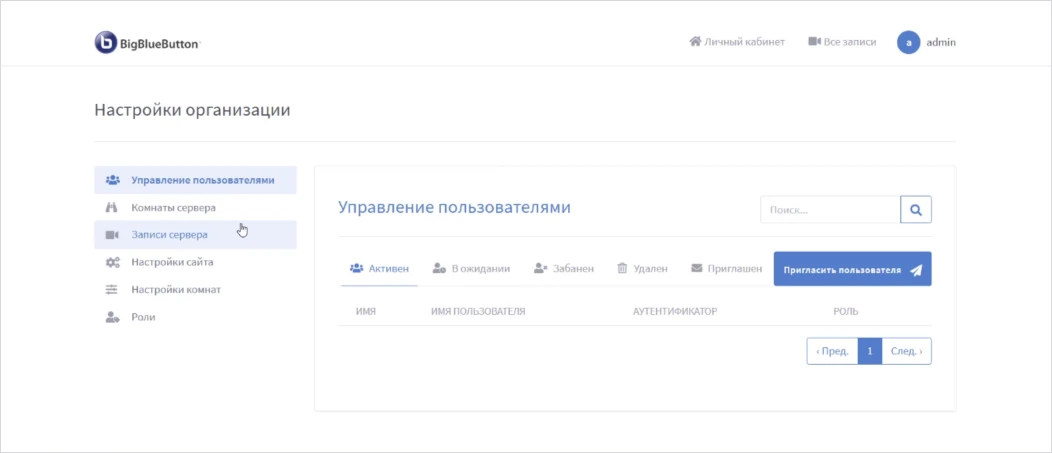Click the РОЛЬ column header
Image resolution: width=1052 pixels, height=453 pixels.
tap(845, 311)
